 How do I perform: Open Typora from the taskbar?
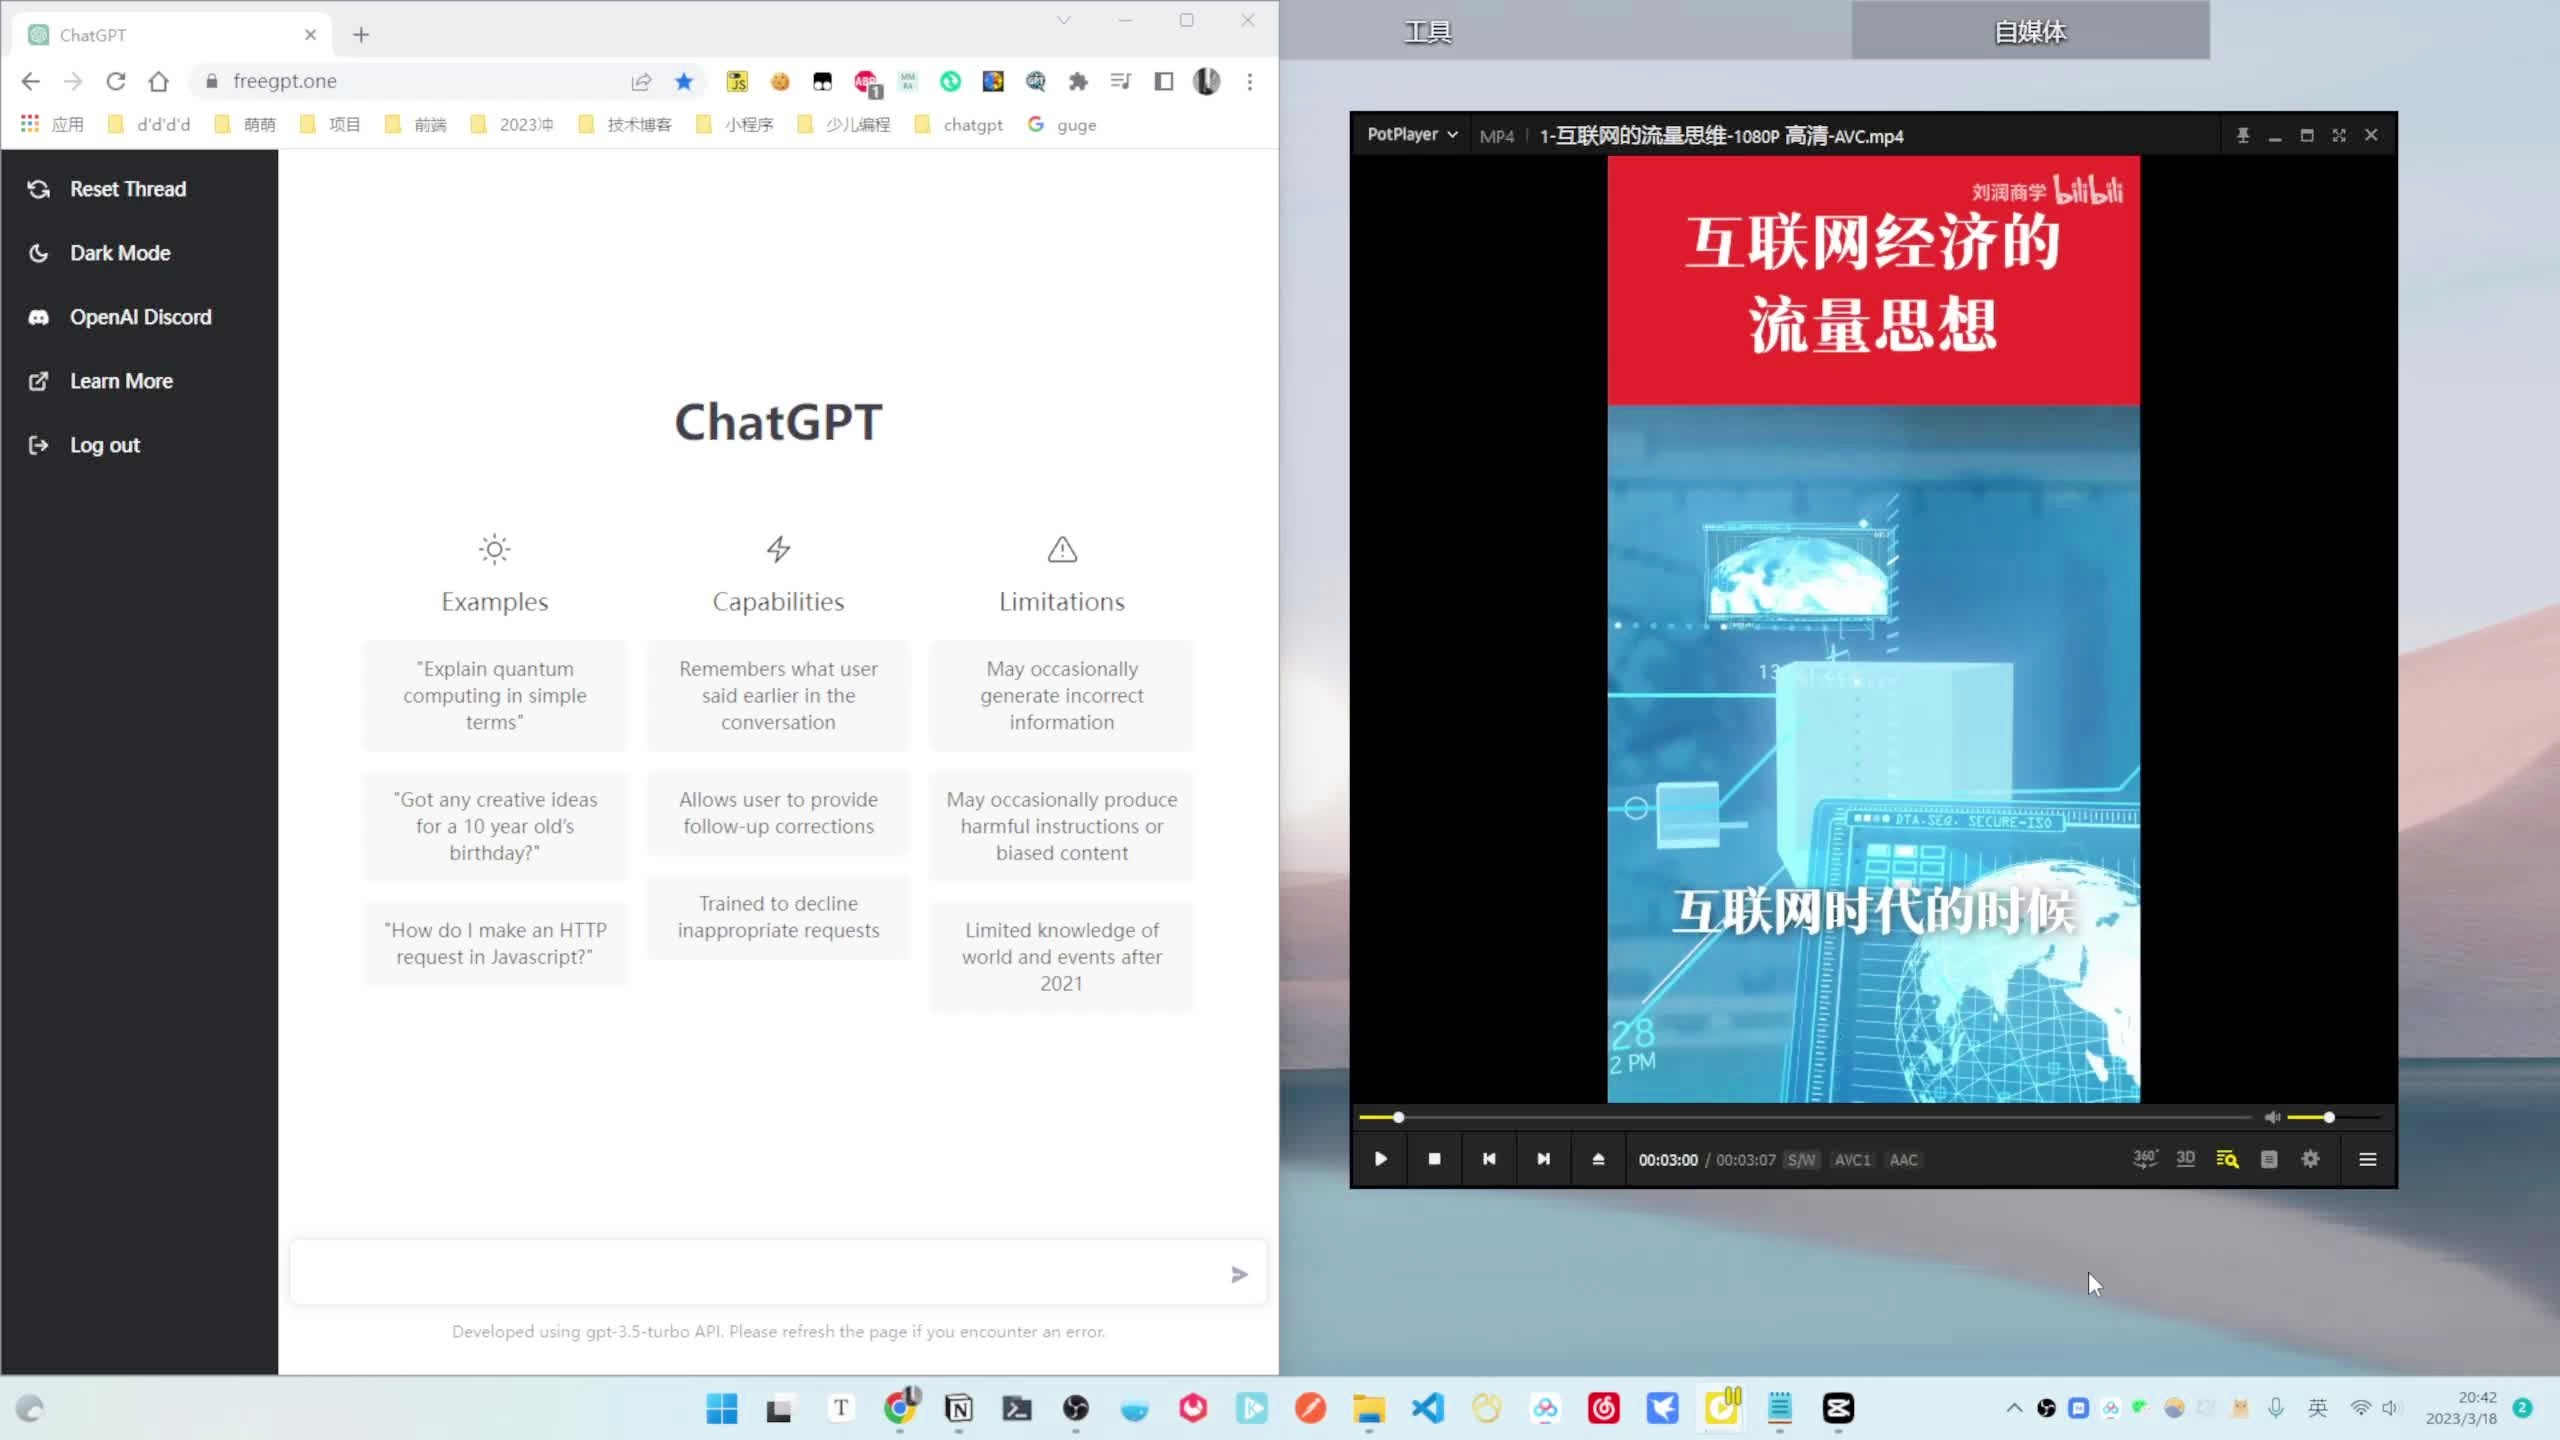[841, 1408]
